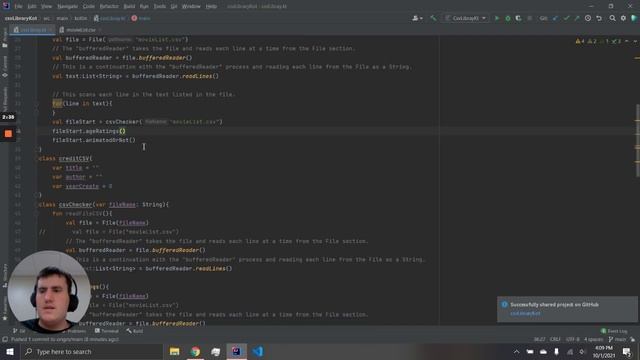Open Visual Studio Code from the taskbar
640x360 pixels.
pos(258,351)
